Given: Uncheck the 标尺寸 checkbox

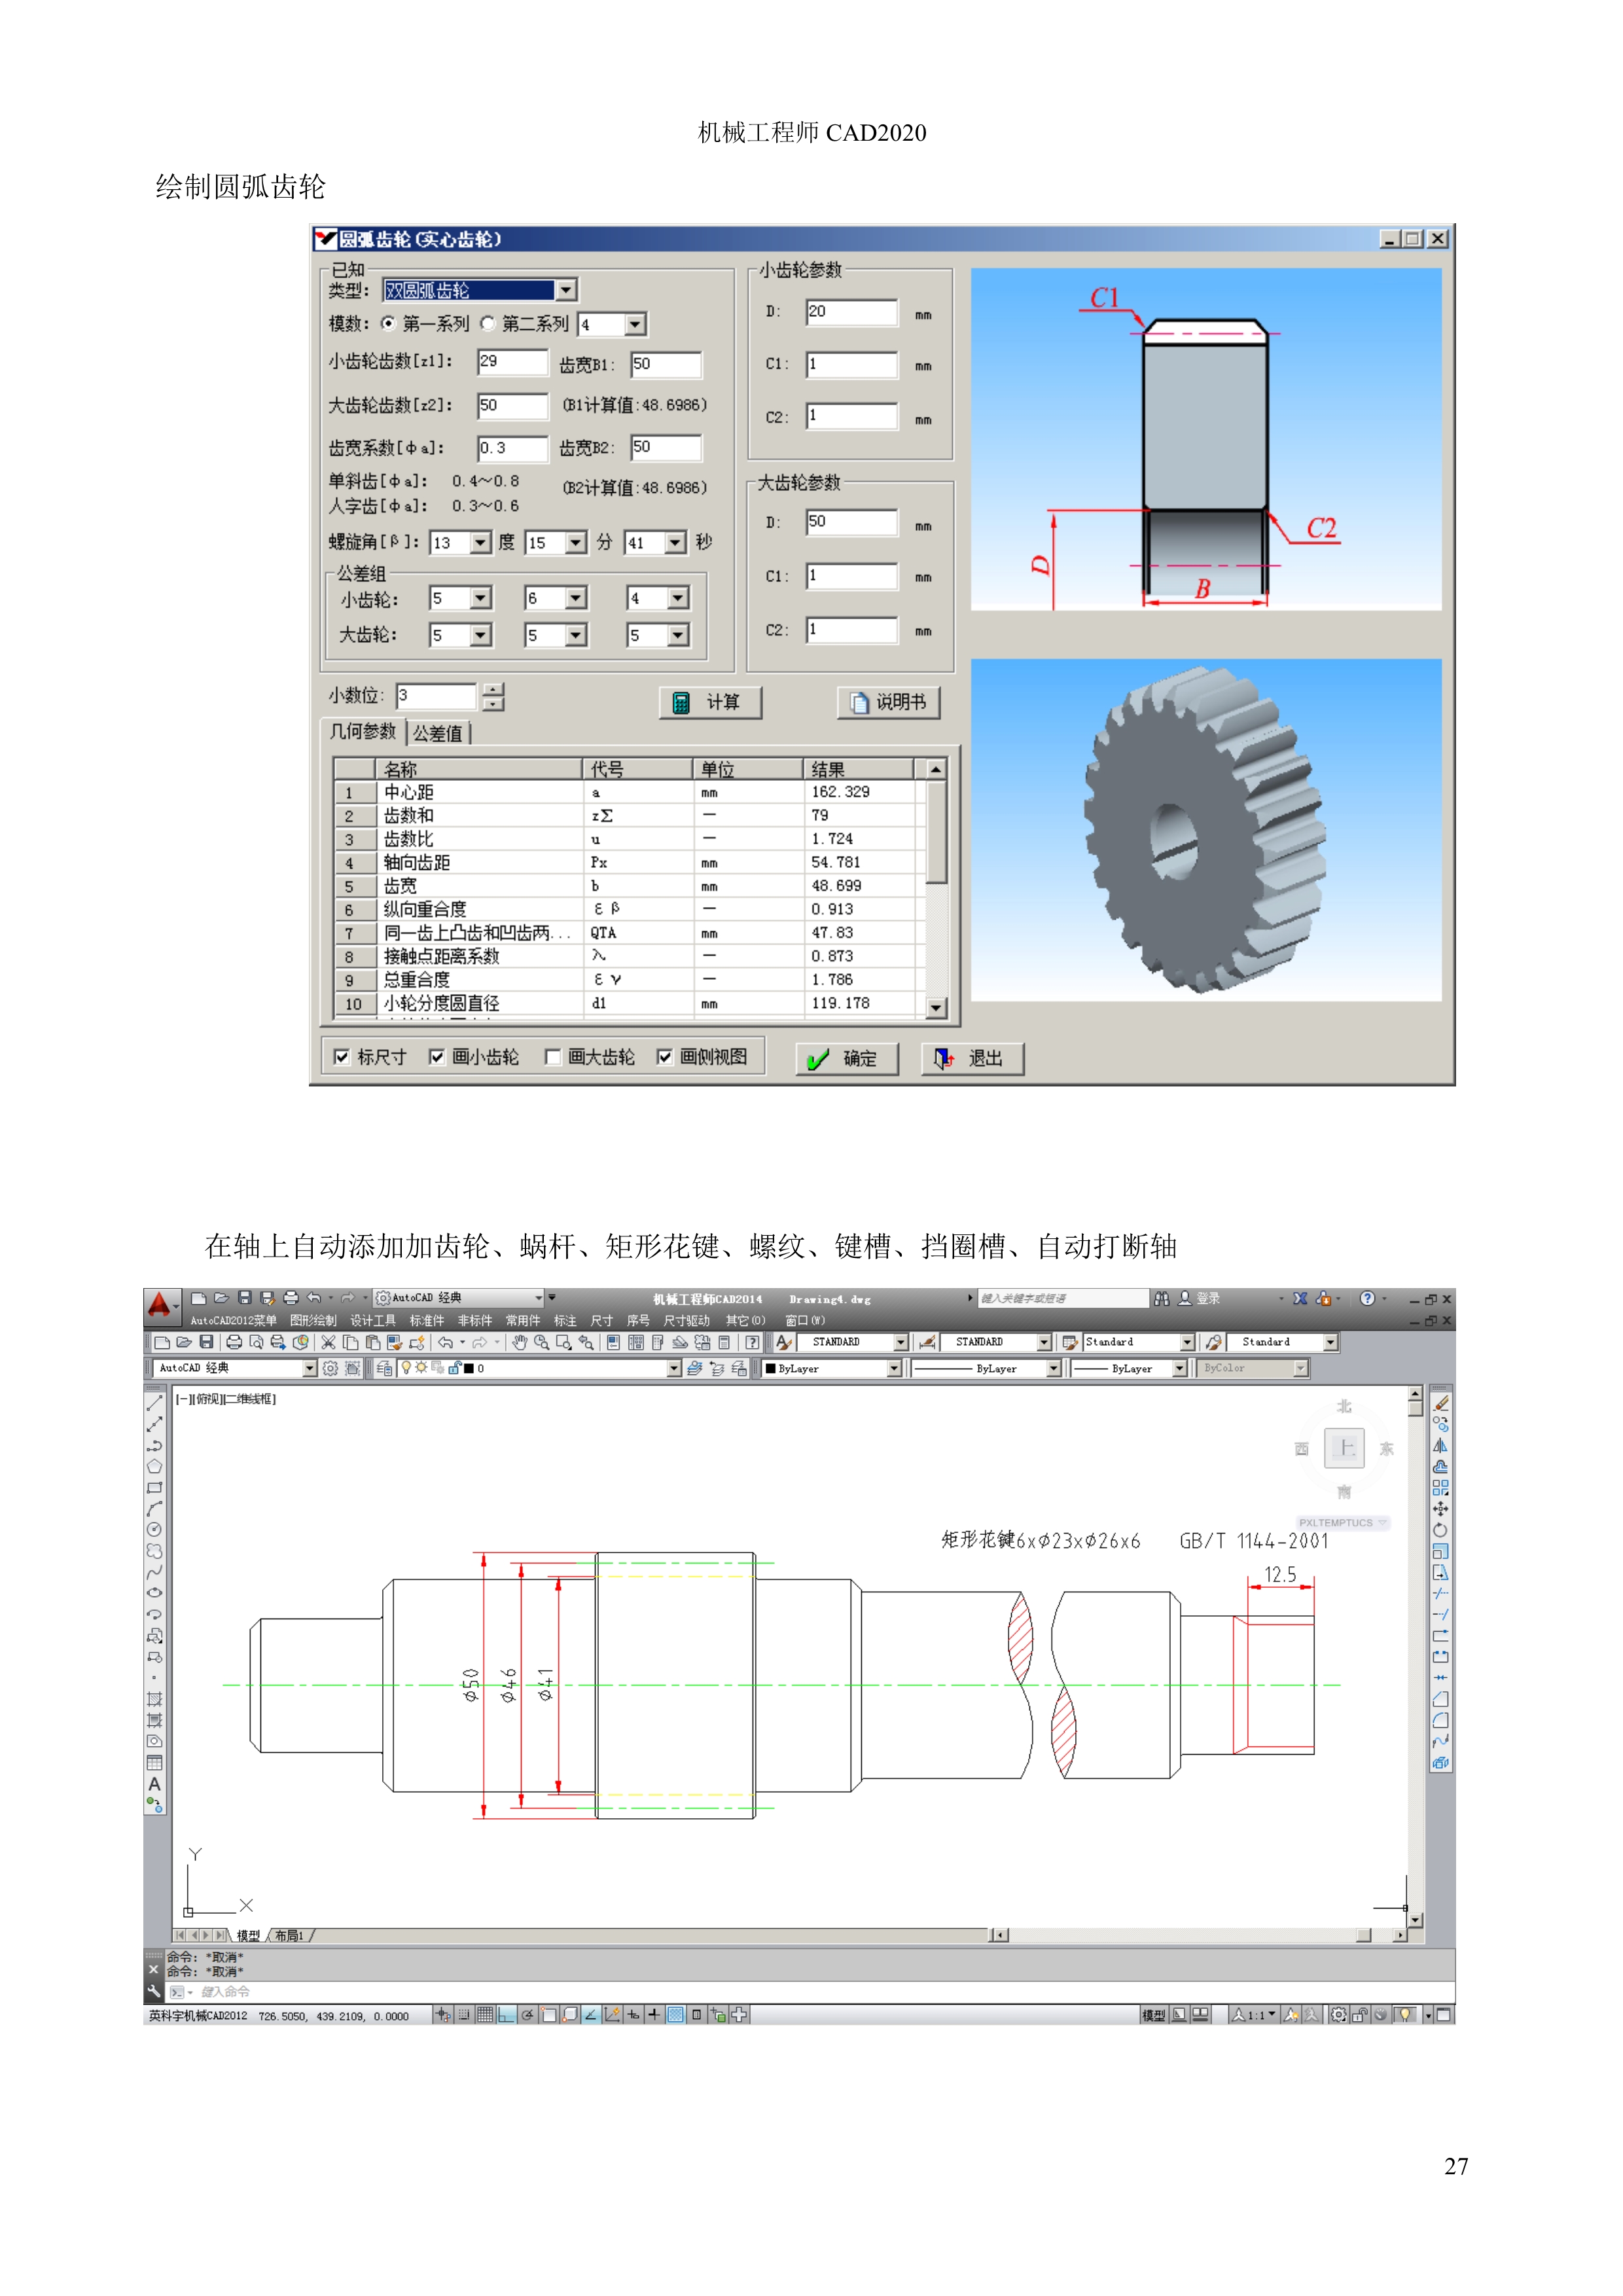Looking at the screenshot, I should tap(342, 1057).
